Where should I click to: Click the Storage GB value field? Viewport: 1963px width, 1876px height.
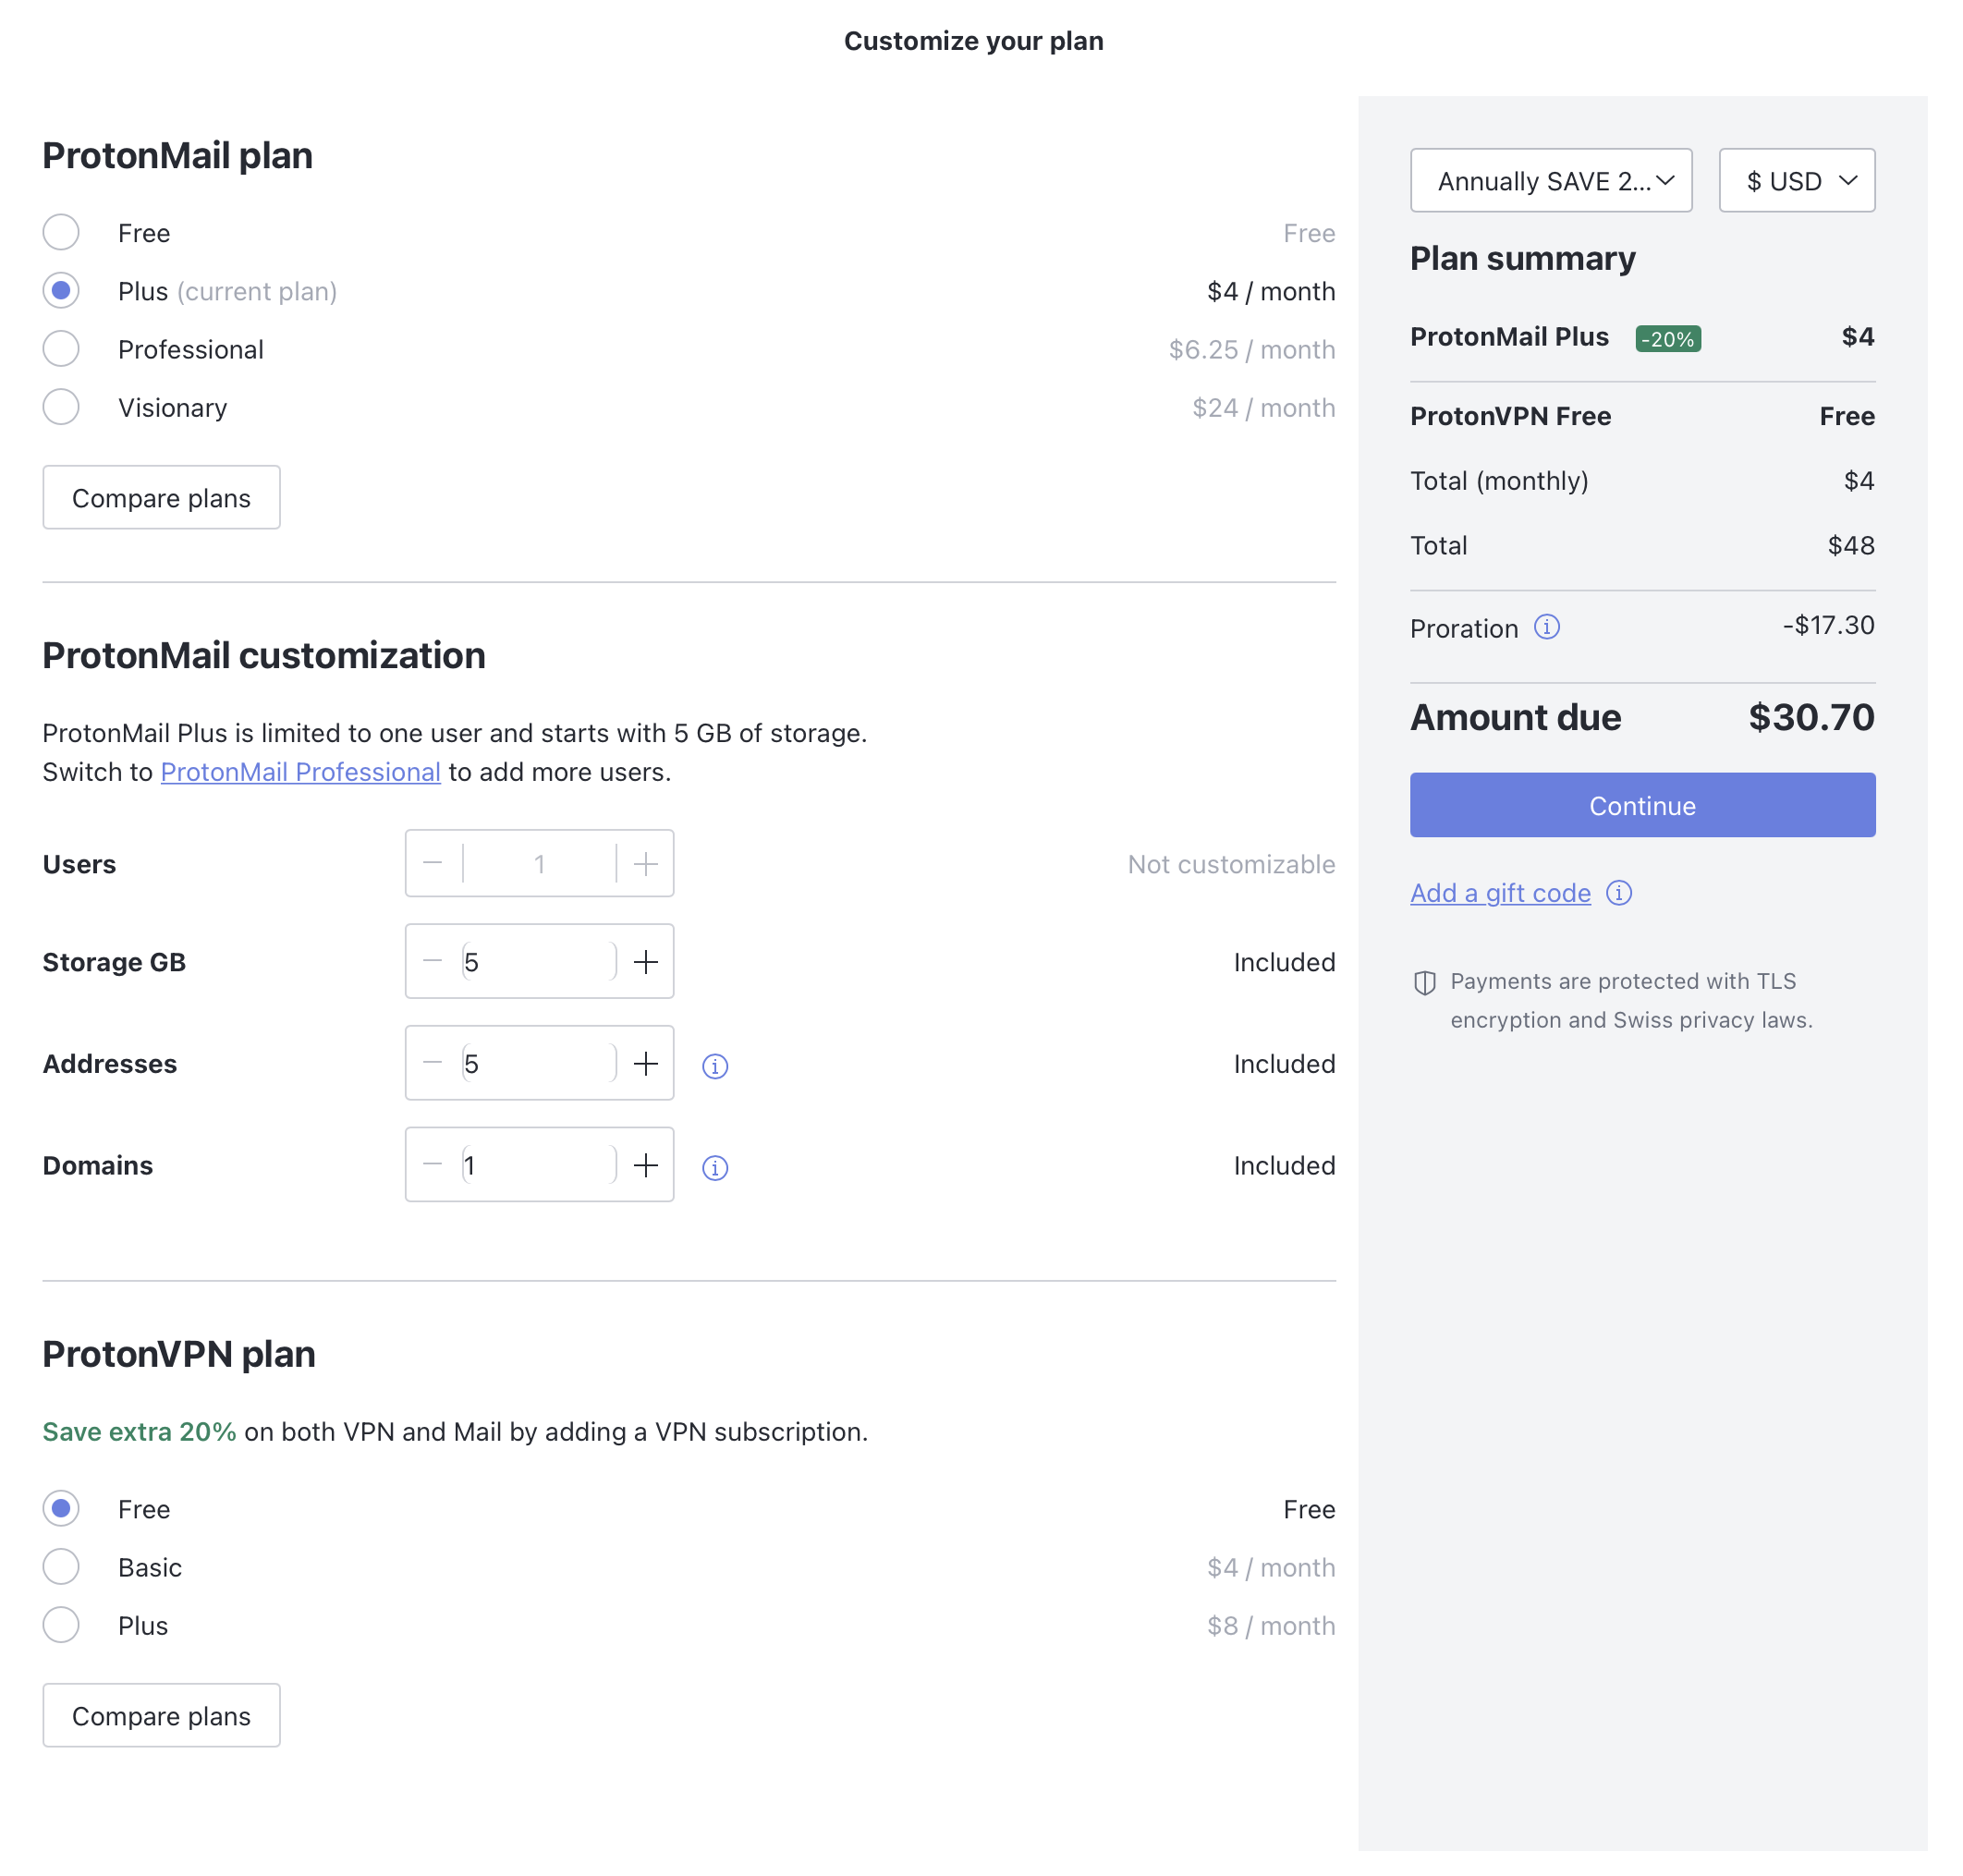539,962
